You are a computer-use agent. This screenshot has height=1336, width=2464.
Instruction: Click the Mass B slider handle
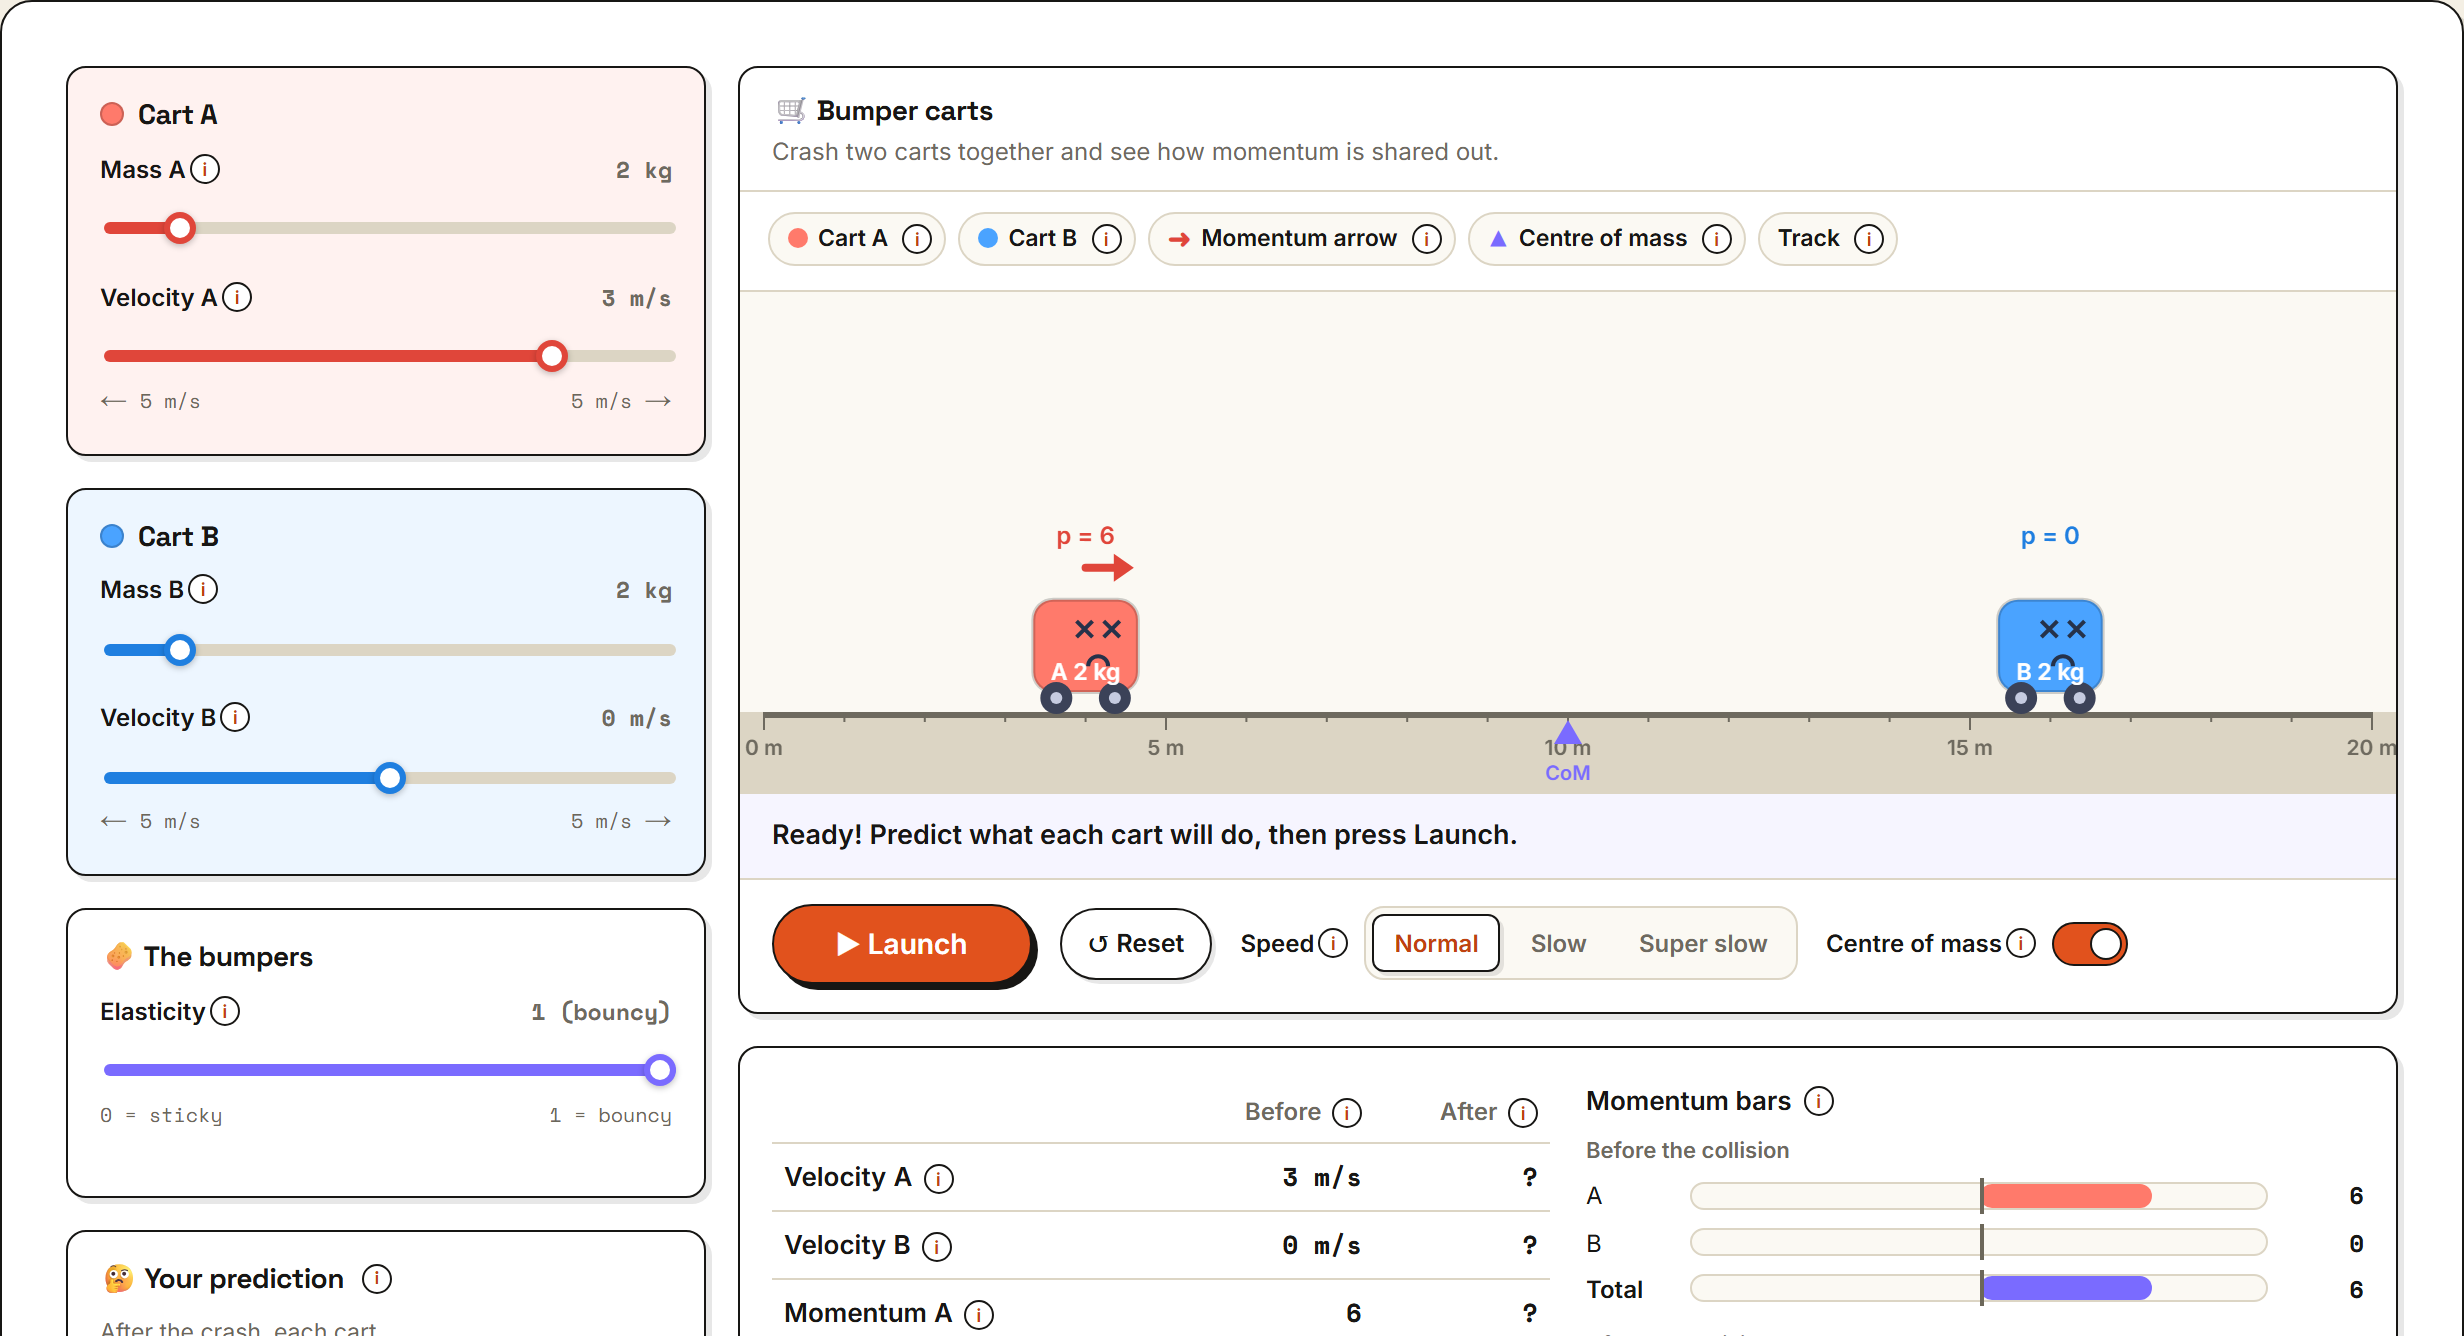(x=180, y=650)
